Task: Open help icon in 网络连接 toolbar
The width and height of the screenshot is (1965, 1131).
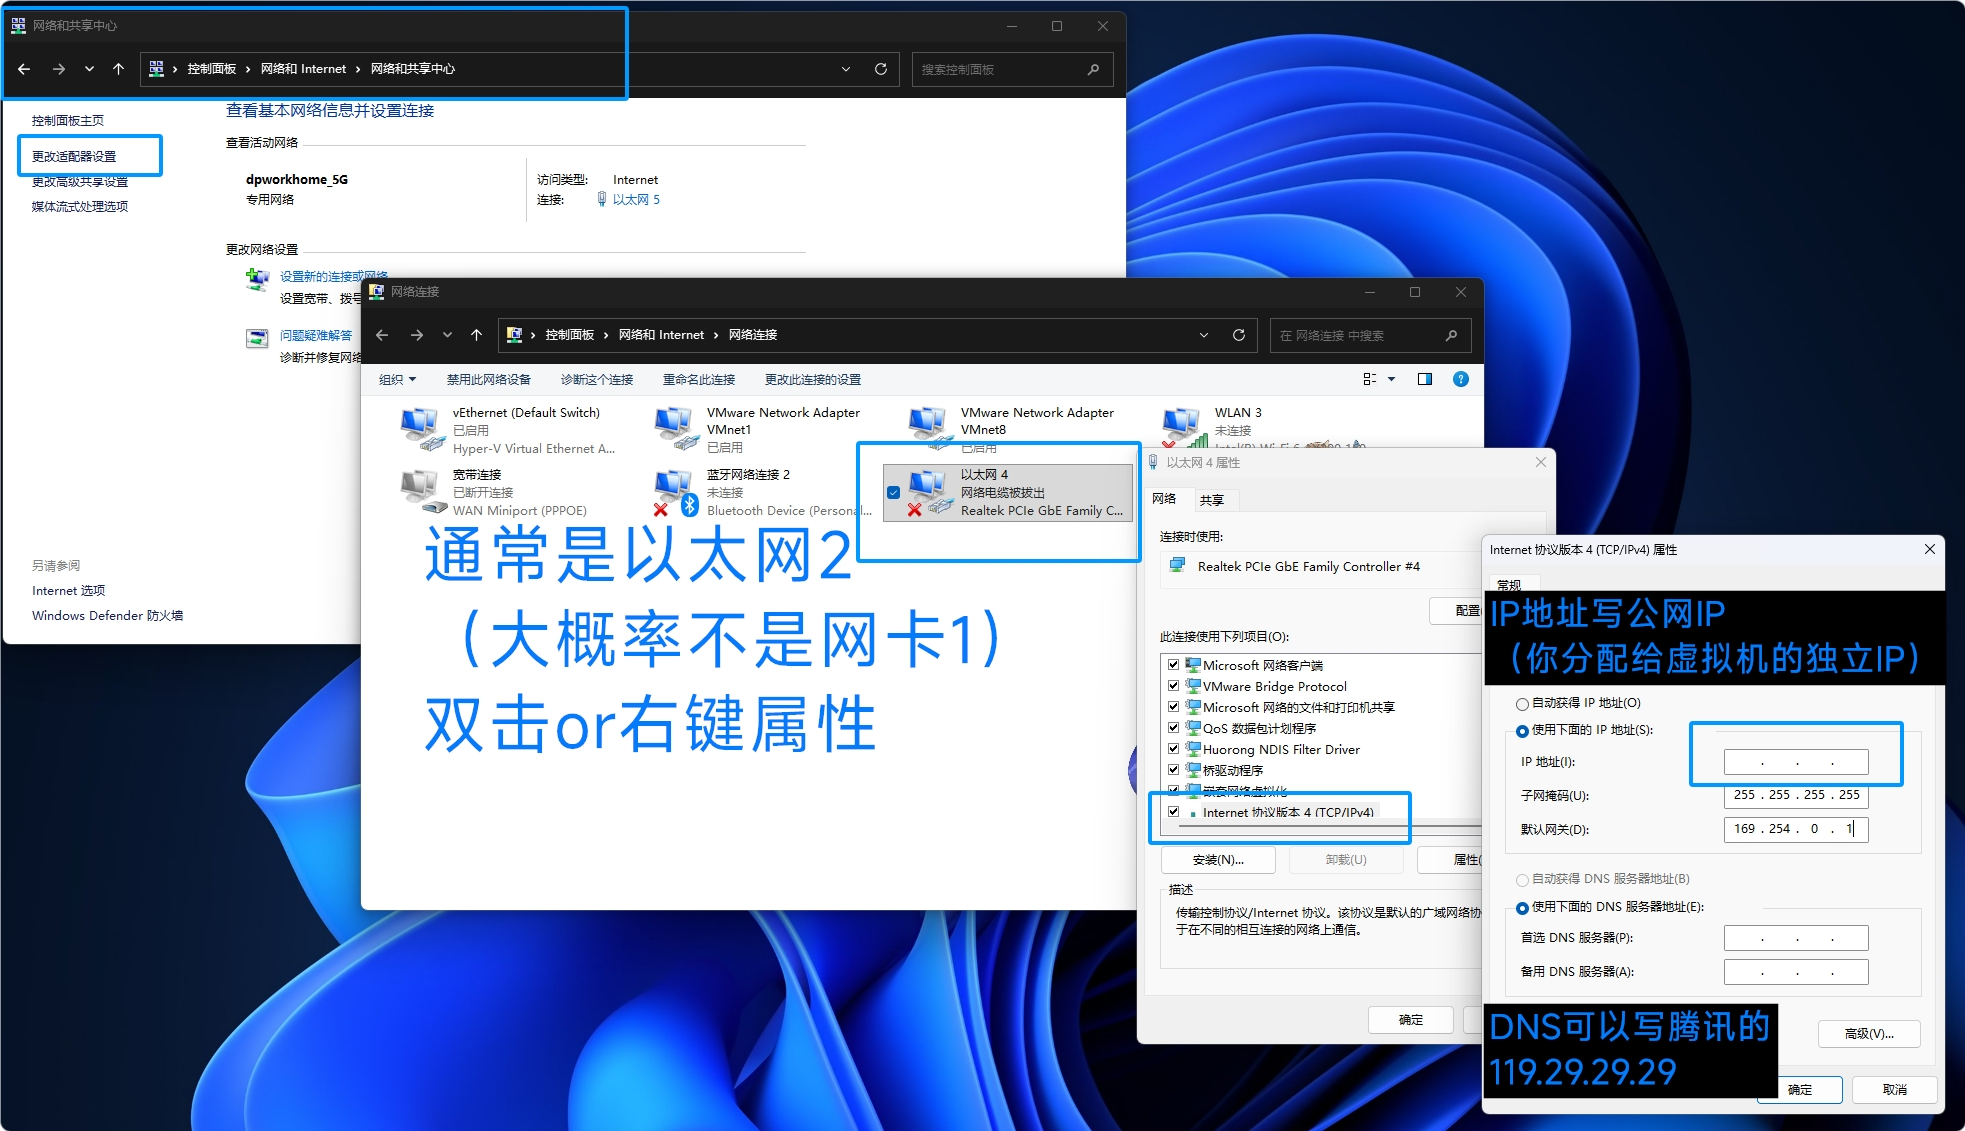Action: [x=1461, y=379]
